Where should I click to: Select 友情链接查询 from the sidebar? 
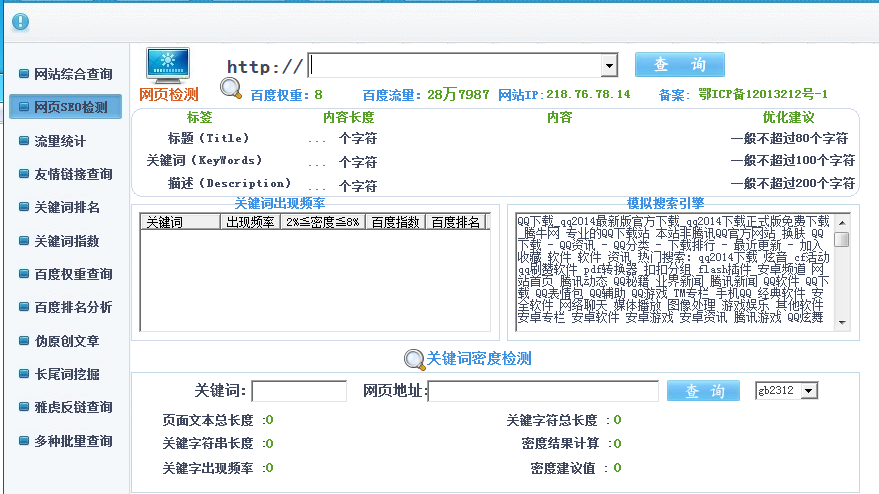(73, 174)
